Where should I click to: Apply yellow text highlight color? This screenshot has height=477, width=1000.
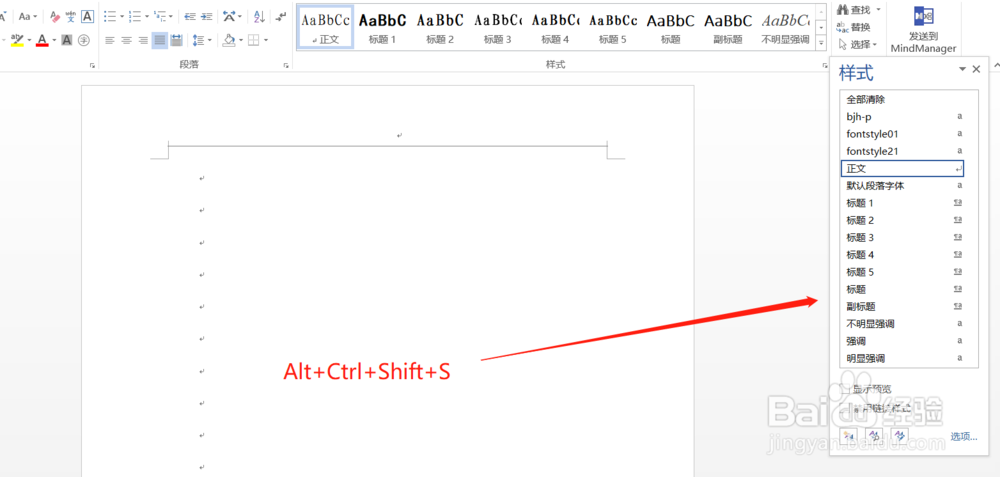tap(17, 40)
